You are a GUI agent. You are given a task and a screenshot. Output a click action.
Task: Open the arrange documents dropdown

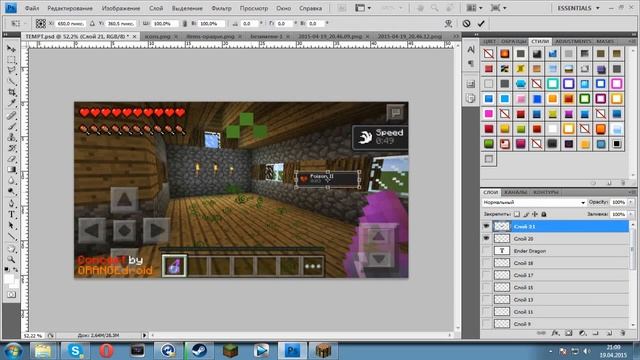[x=475, y=8]
